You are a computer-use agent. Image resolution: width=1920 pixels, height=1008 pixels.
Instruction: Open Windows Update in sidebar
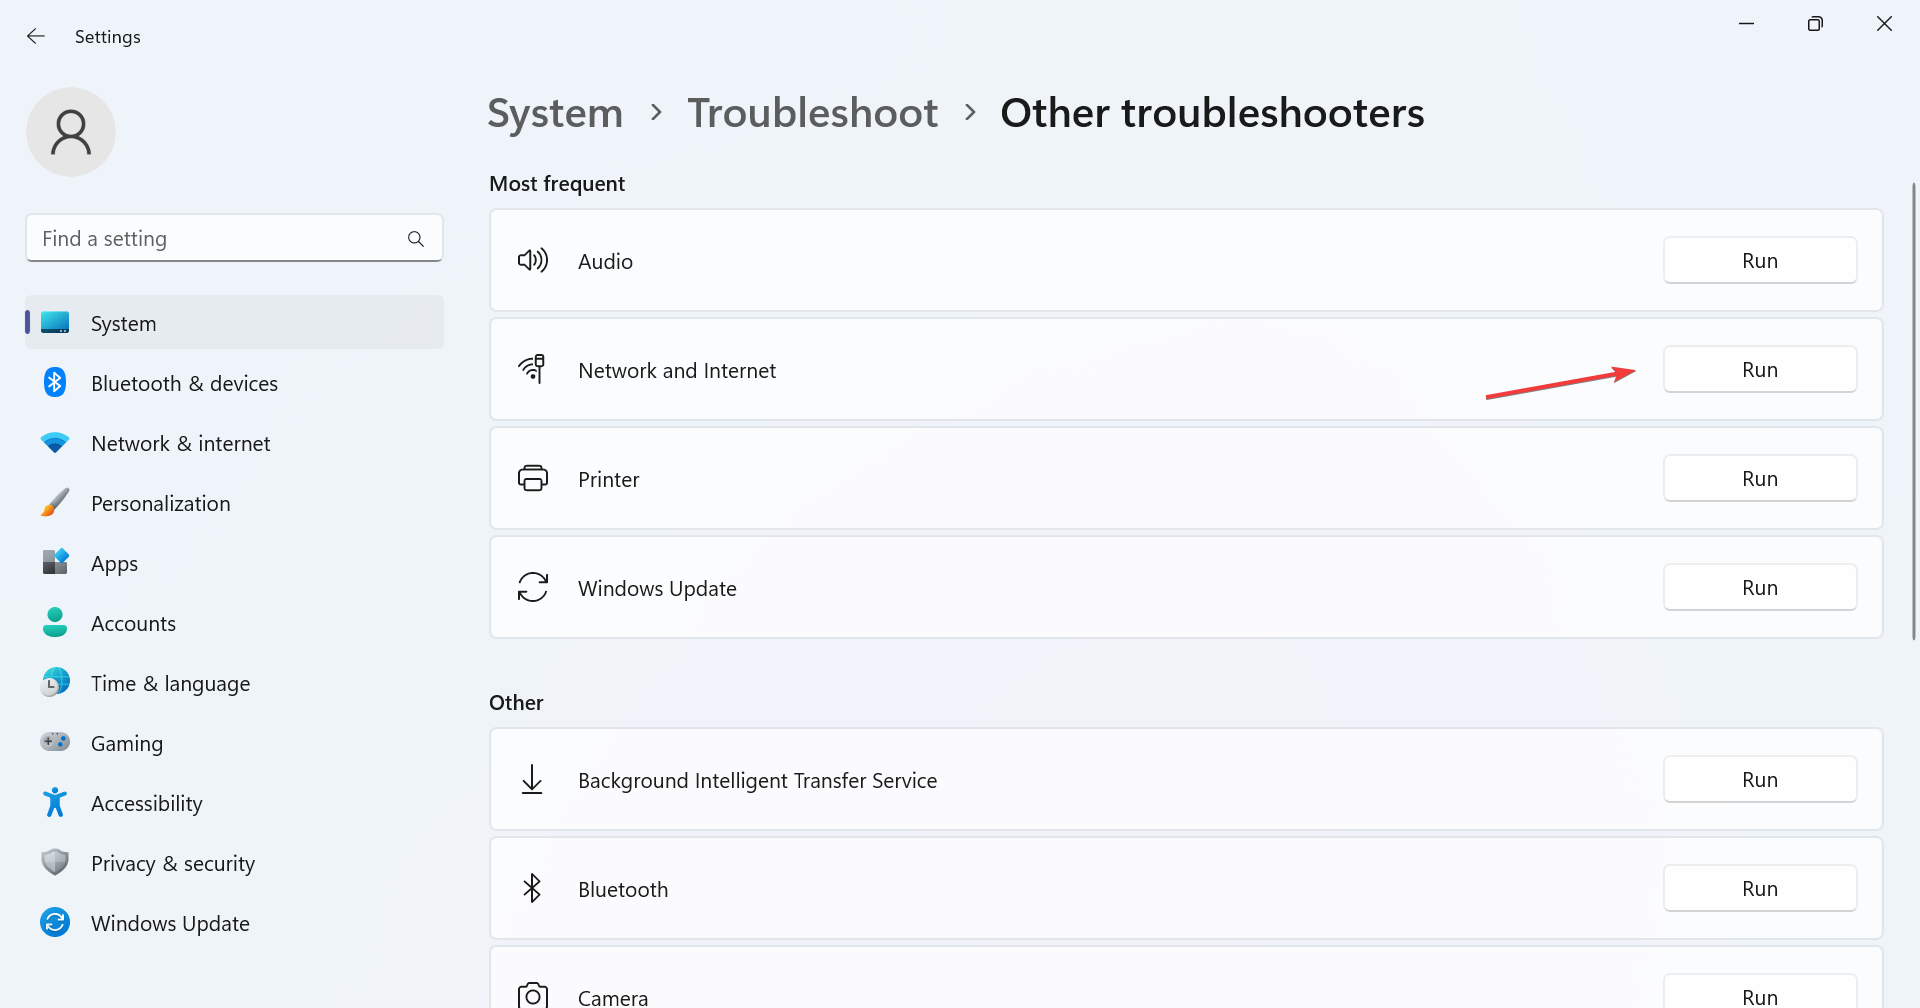click(235, 923)
